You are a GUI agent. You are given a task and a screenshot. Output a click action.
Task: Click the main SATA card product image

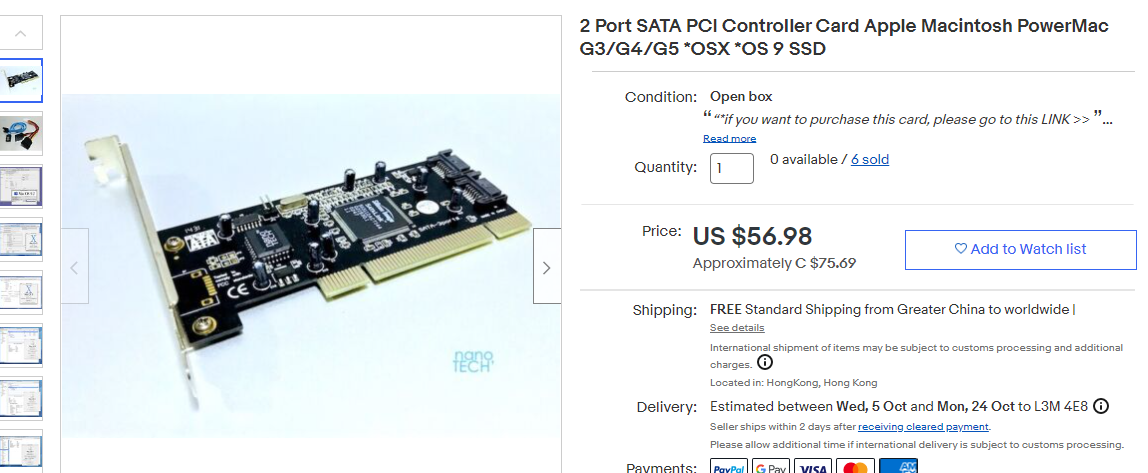click(311, 265)
